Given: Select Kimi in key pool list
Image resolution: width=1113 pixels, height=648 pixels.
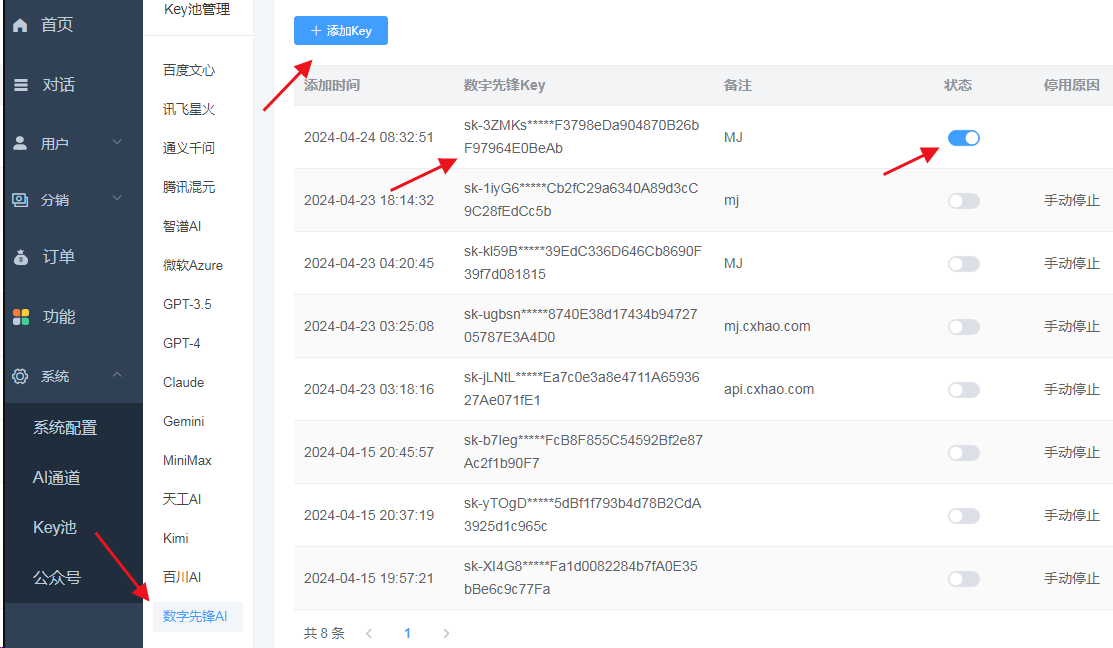Looking at the screenshot, I should 175,539.
